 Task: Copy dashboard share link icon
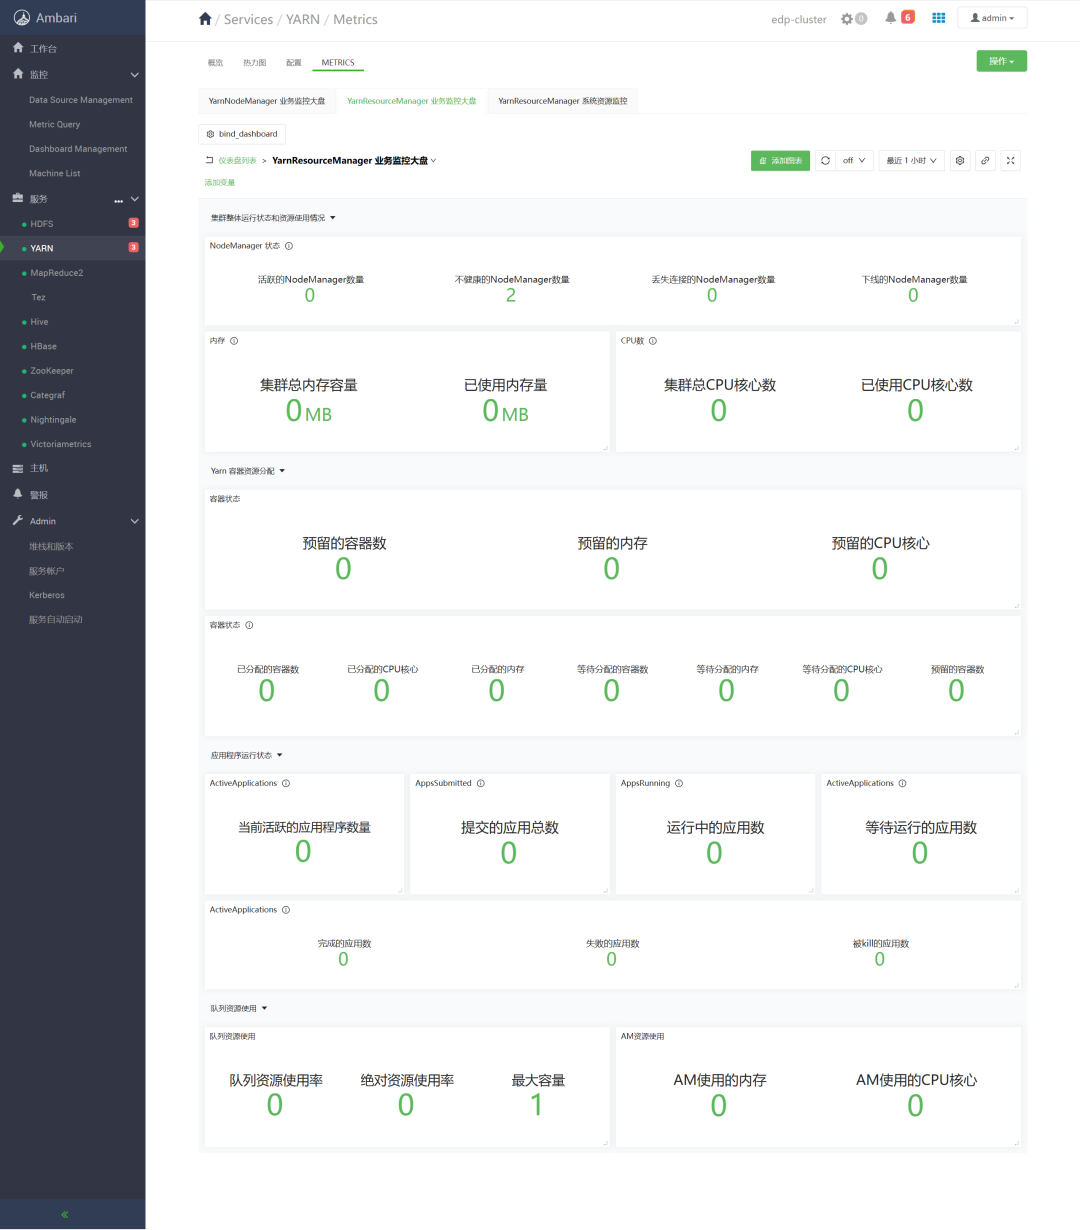(x=985, y=160)
